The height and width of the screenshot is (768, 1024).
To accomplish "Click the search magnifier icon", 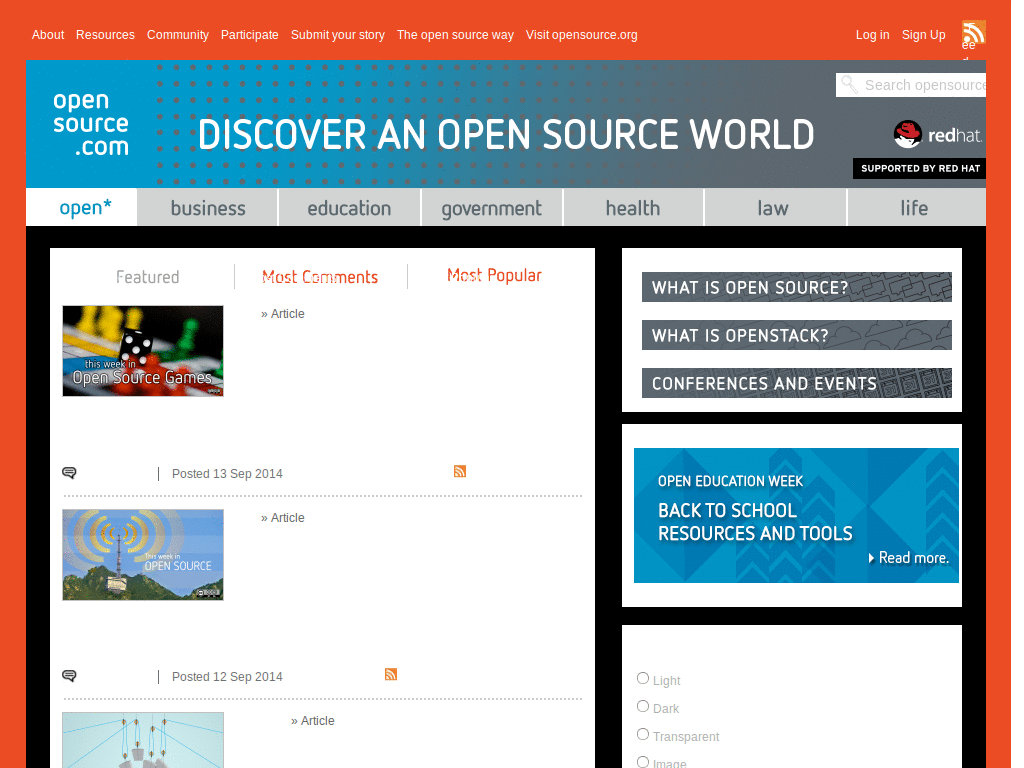I will 849,84.
